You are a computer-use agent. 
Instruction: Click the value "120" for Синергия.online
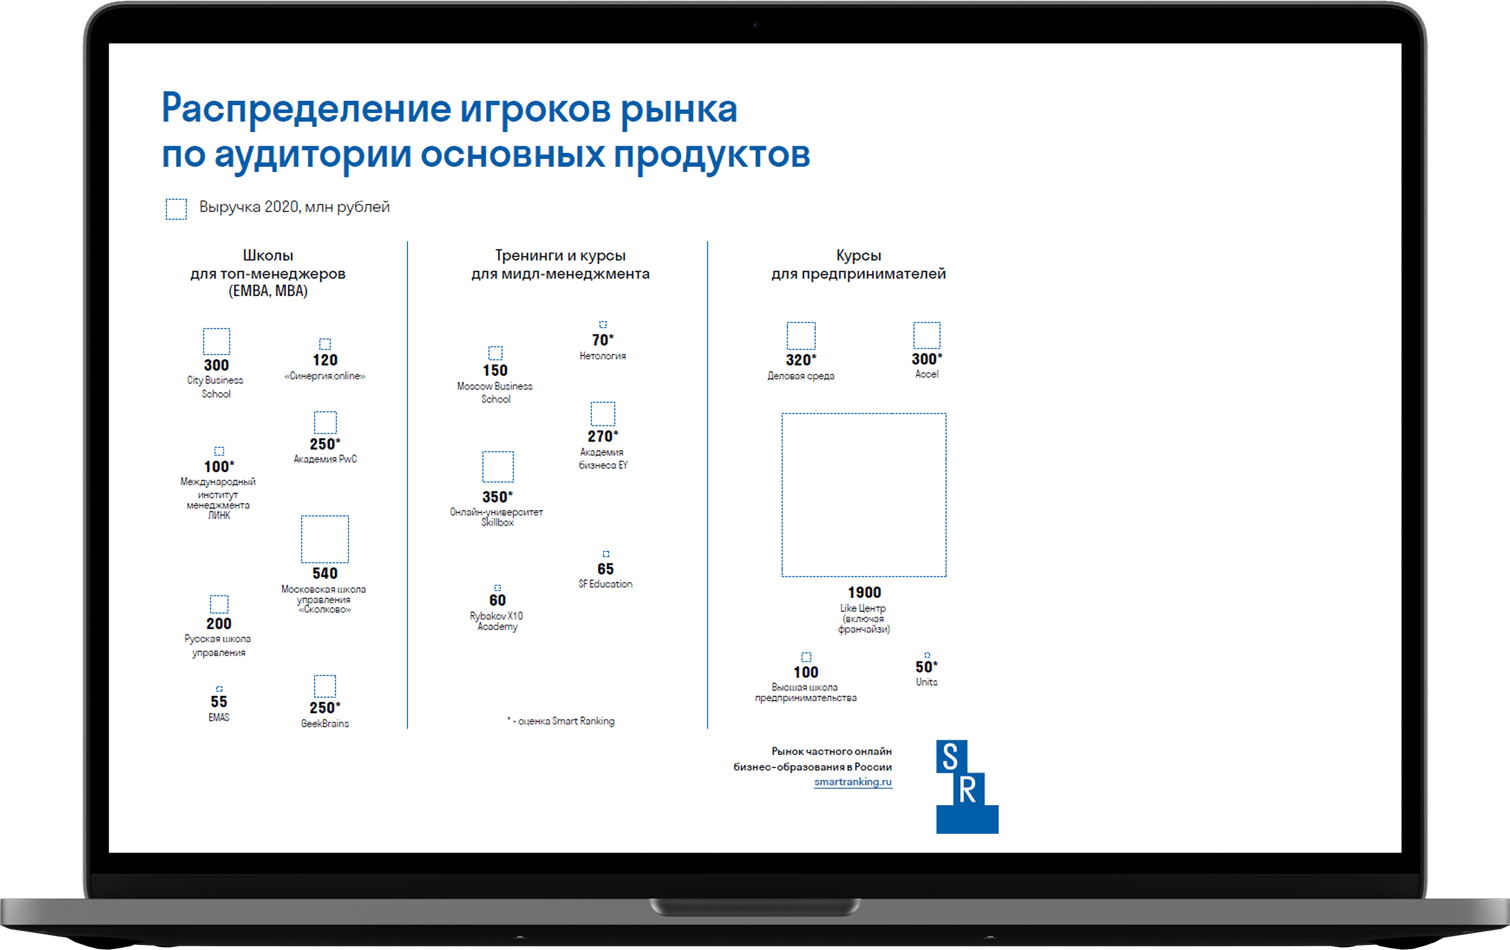tap(325, 360)
